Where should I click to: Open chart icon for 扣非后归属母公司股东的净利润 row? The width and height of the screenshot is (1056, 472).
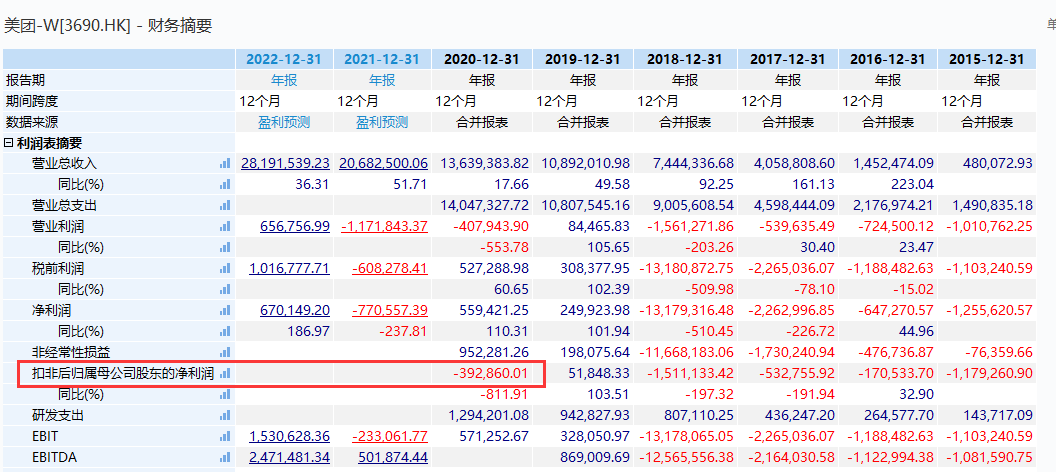coord(225,374)
